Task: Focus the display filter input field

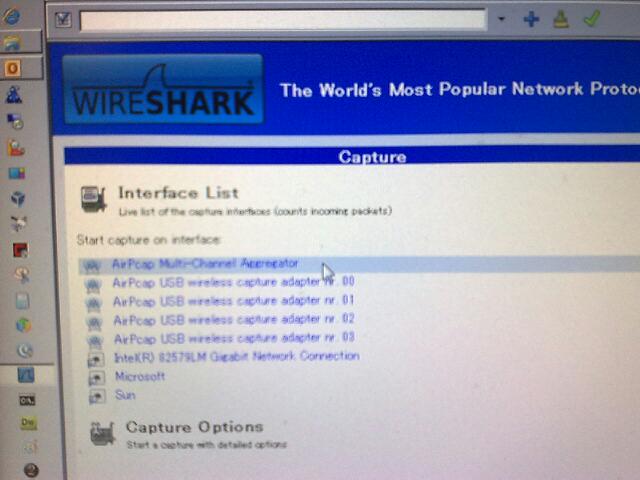Action: (x=283, y=20)
